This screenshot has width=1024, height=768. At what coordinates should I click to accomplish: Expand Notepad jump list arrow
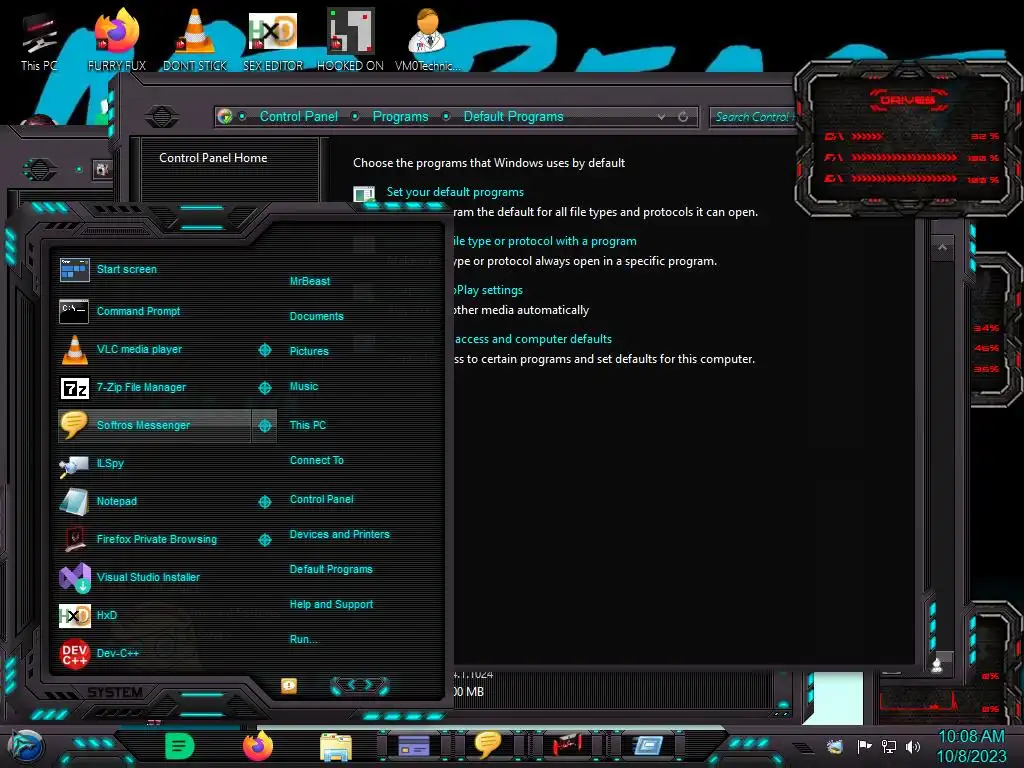pyautogui.click(x=264, y=502)
